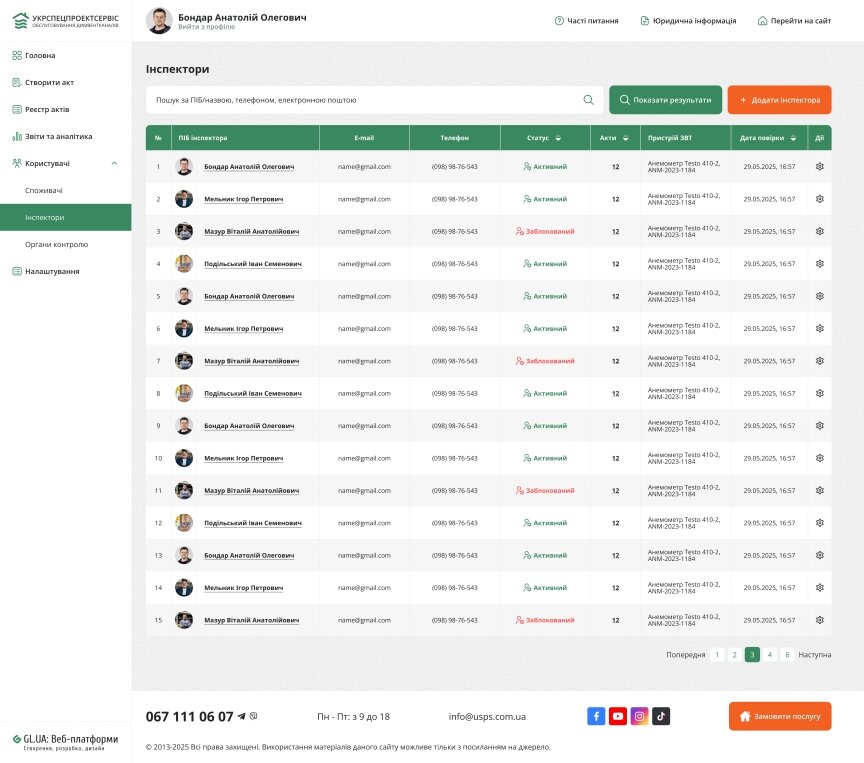The height and width of the screenshot is (763, 864).
Task: Click the УКРСПЕЦПРОЕКТСЕРВІС logo
Action: (66, 21)
